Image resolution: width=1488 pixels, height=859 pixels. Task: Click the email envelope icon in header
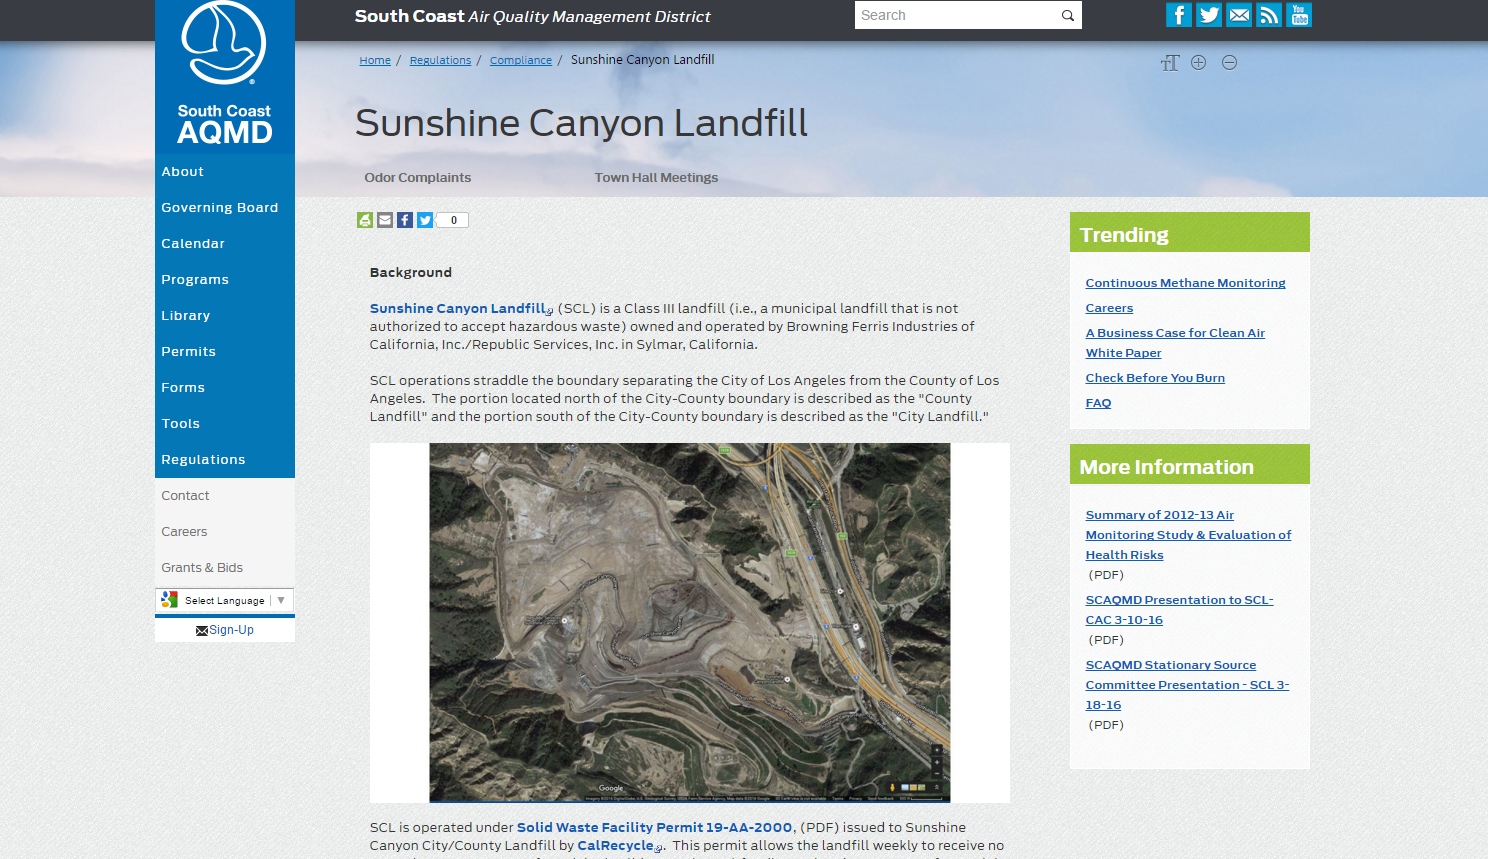[x=1239, y=15]
